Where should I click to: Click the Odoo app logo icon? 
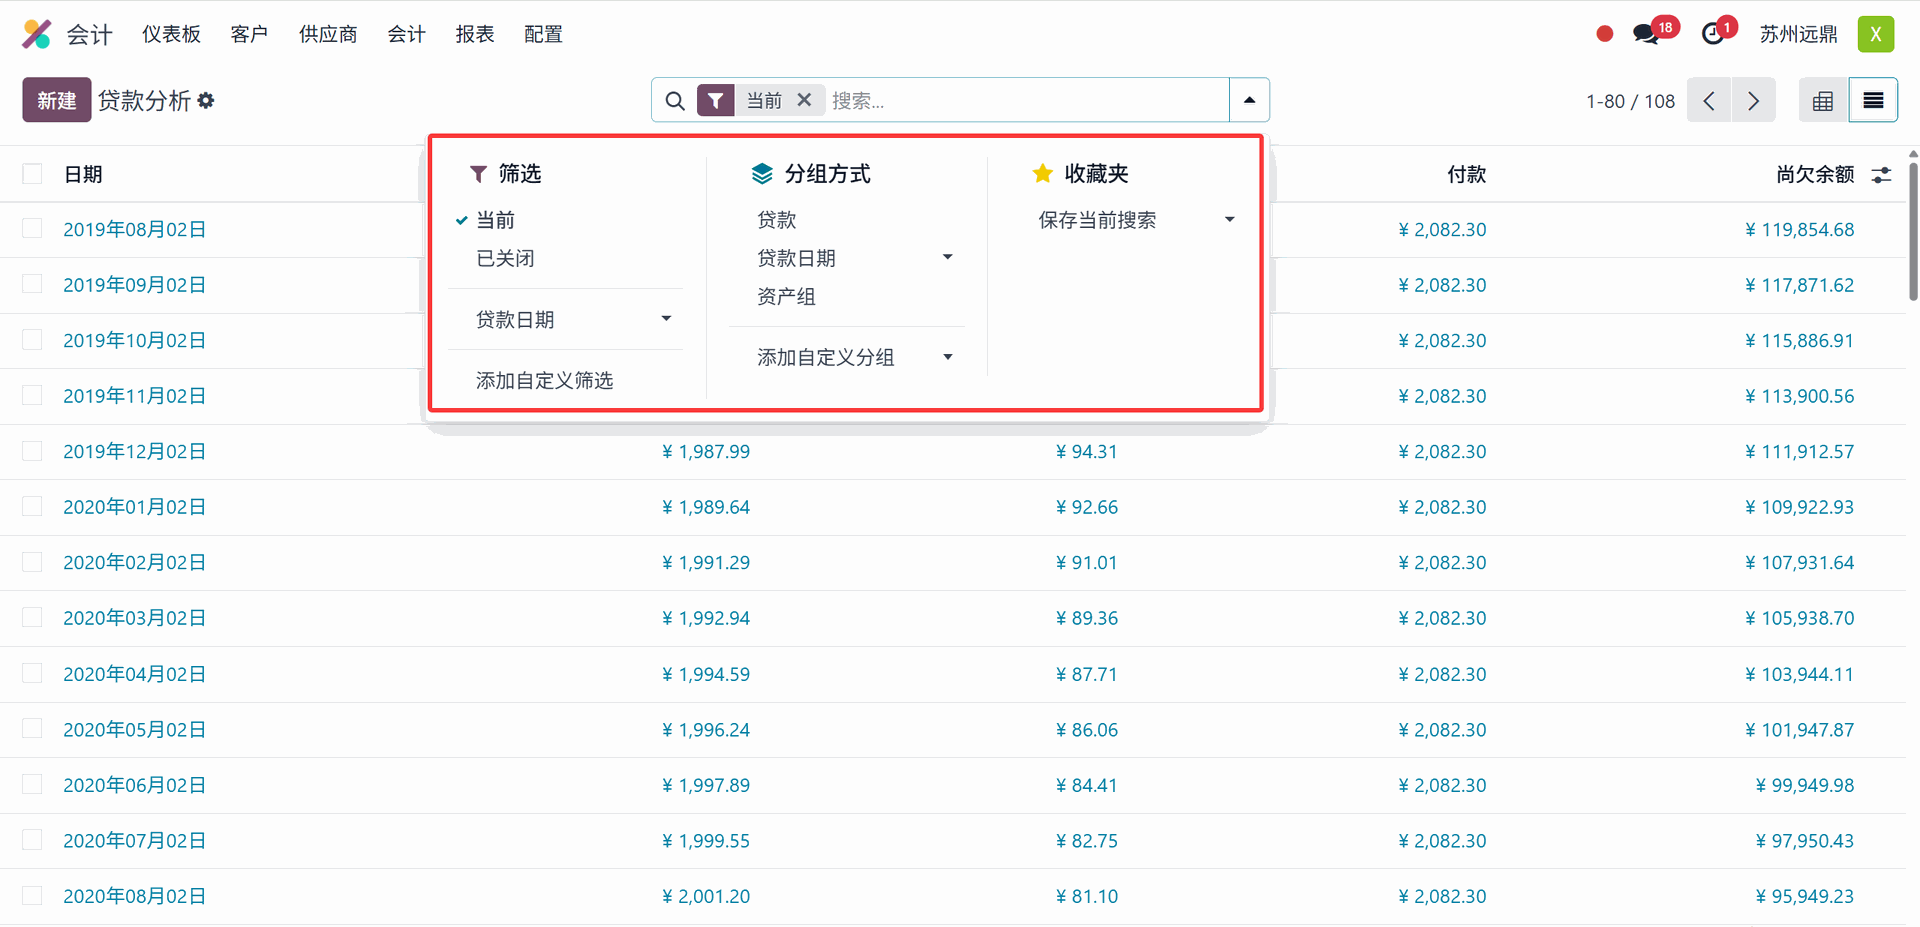pyautogui.click(x=37, y=34)
